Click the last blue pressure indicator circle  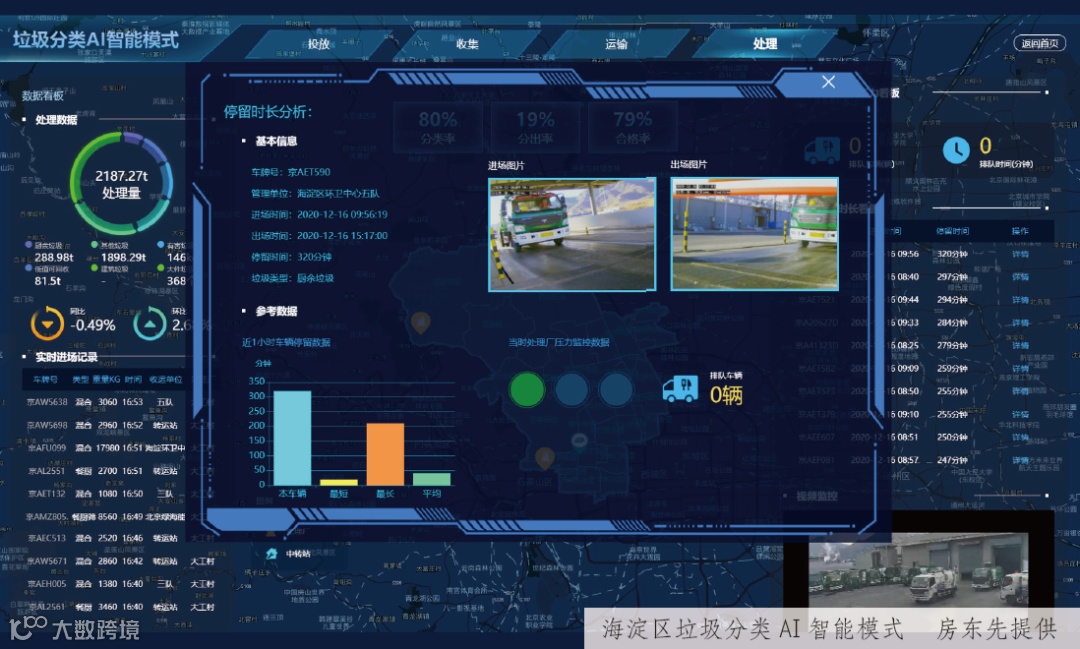(616, 389)
